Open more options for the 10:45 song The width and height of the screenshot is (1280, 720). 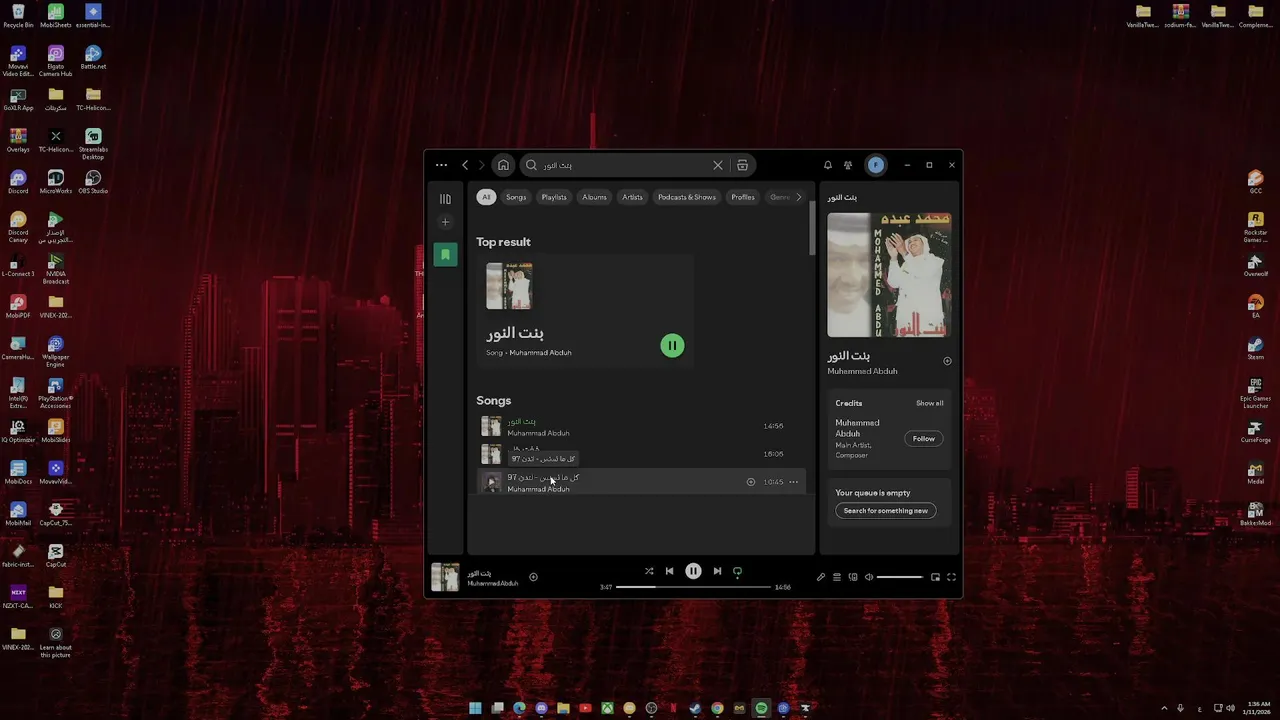(x=793, y=482)
